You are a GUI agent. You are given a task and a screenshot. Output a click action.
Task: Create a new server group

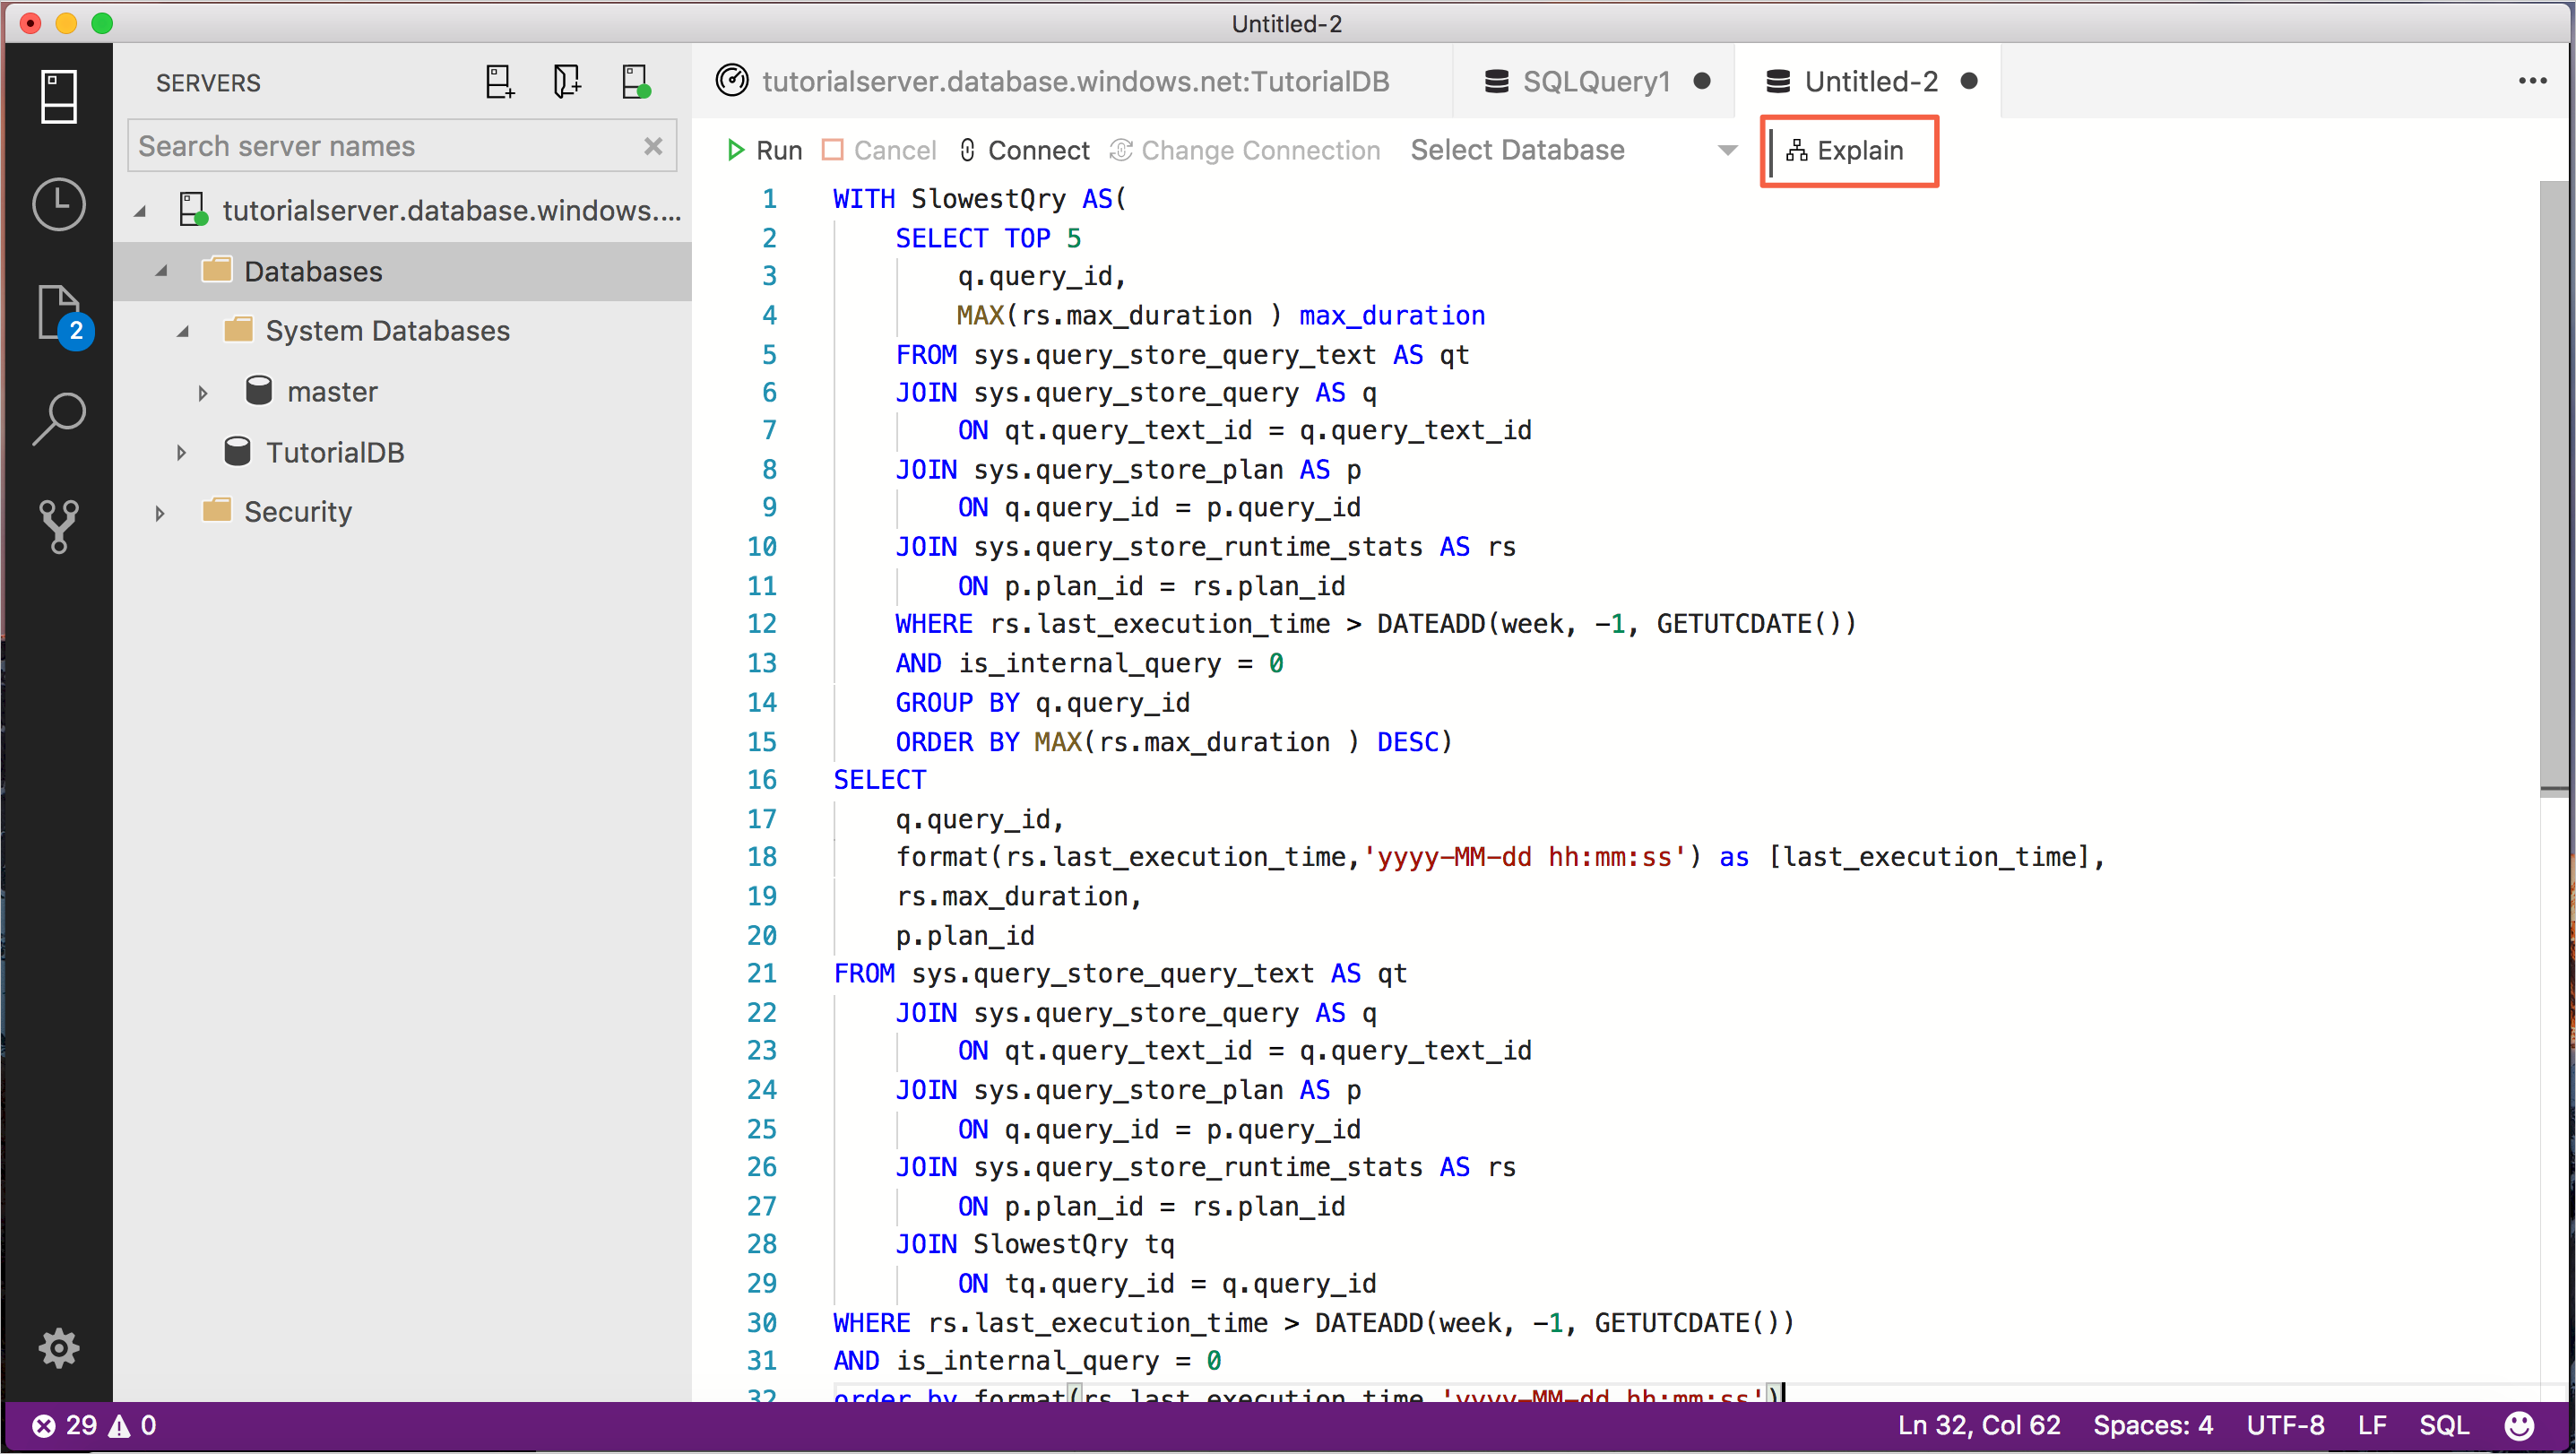coord(567,81)
